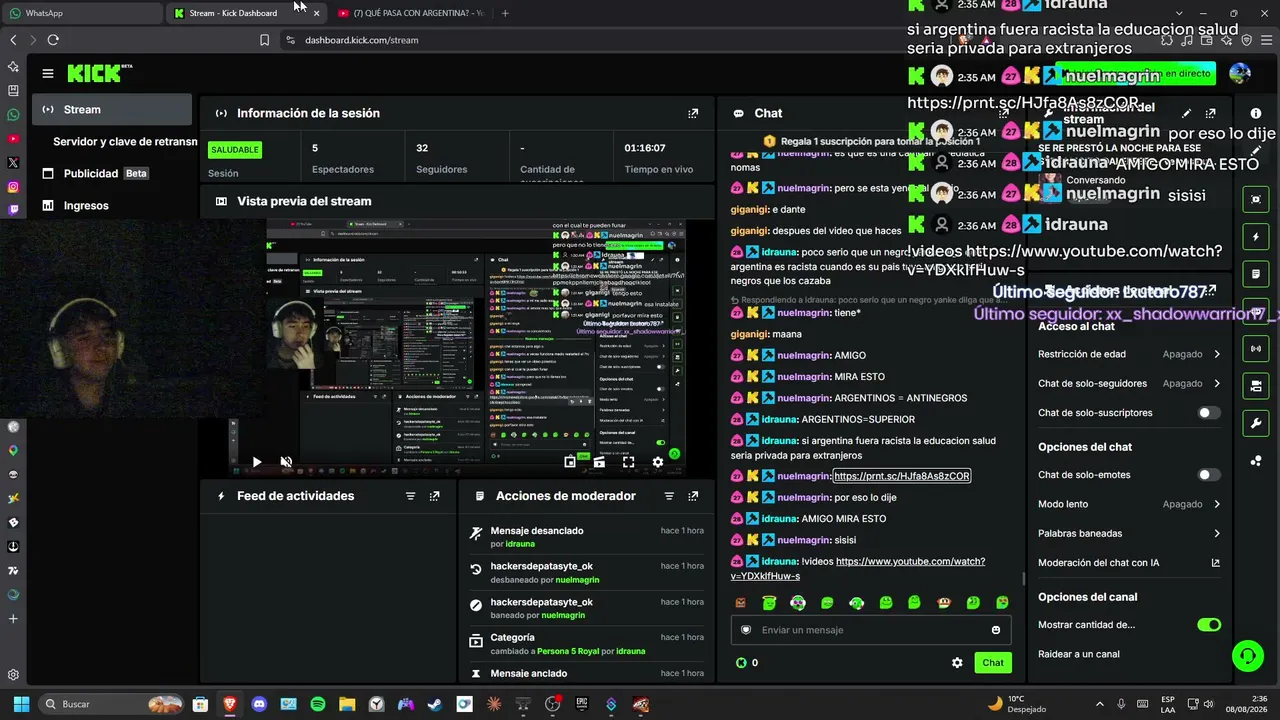Select the Categoría moderator action entry
This screenshot has width=1280, height=720.
tap(586, 644)
